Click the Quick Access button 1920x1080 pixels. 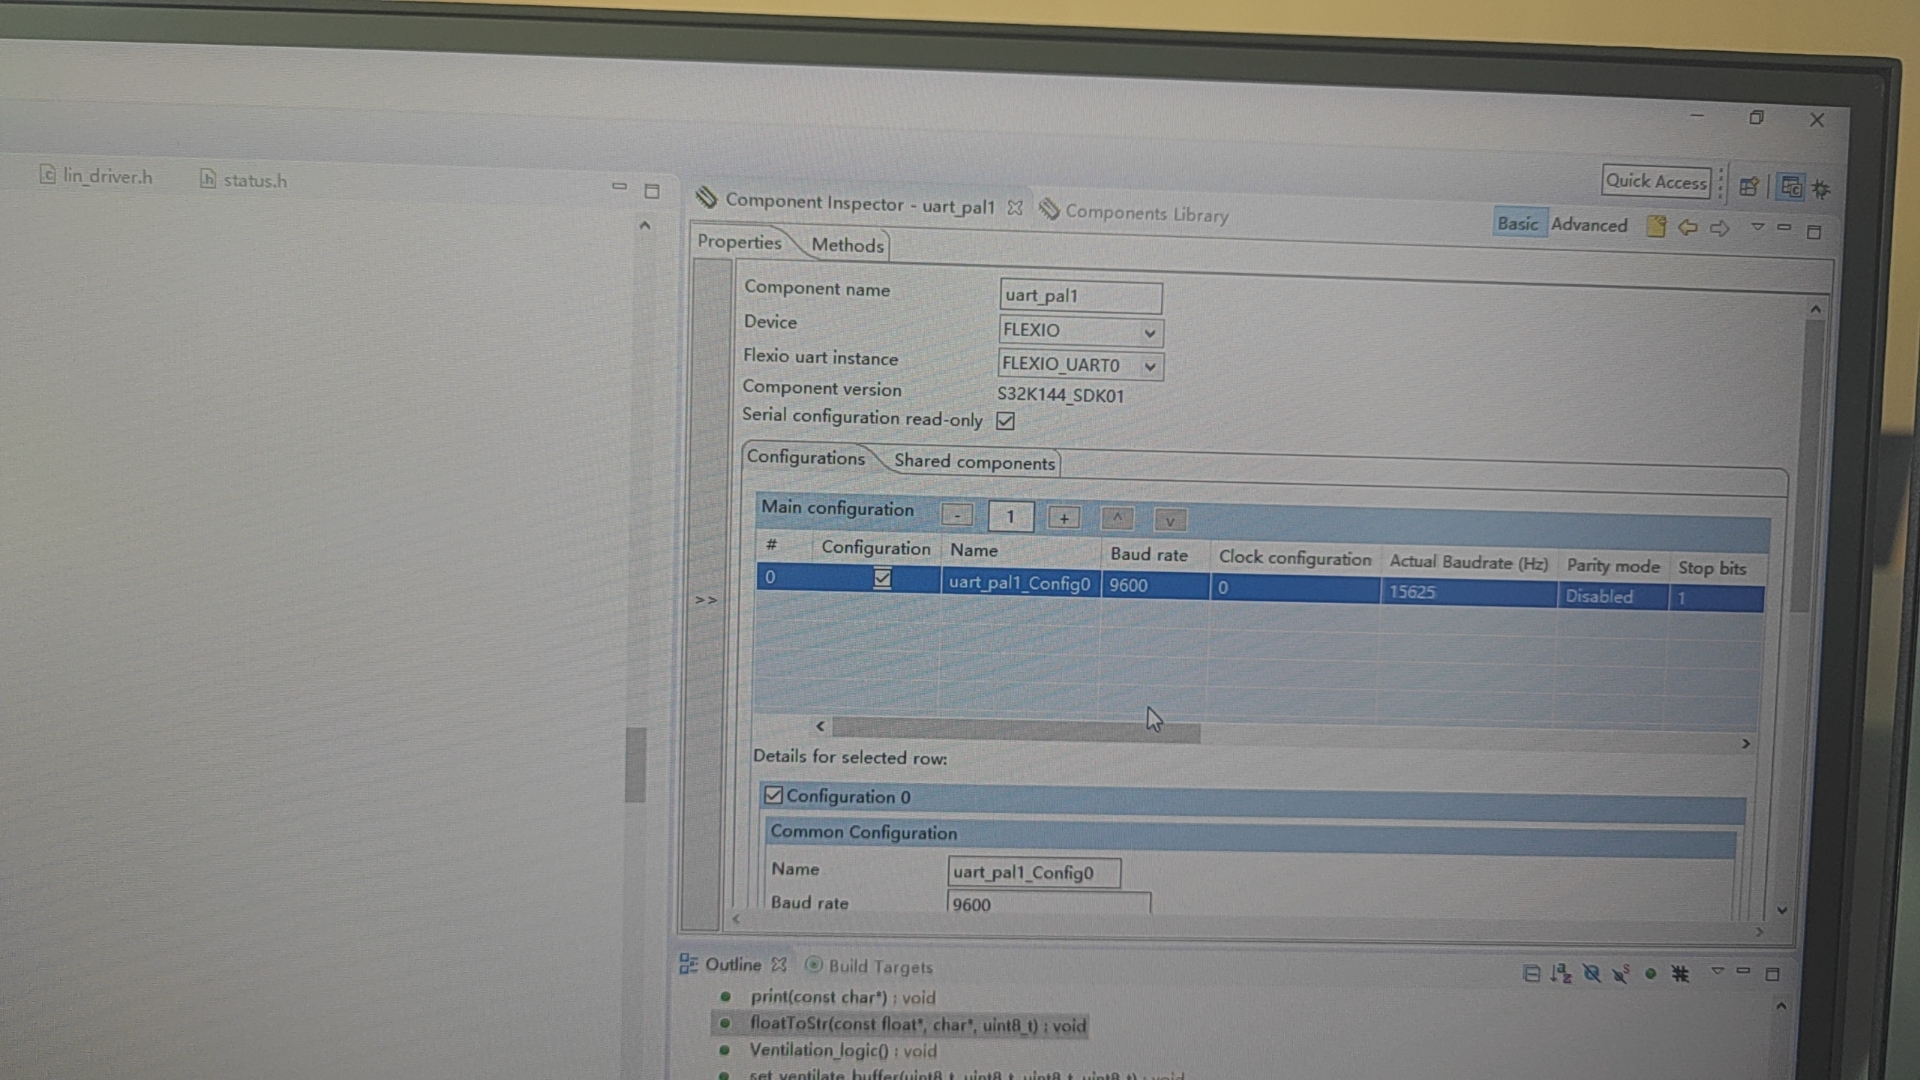tap(1655, 181)
